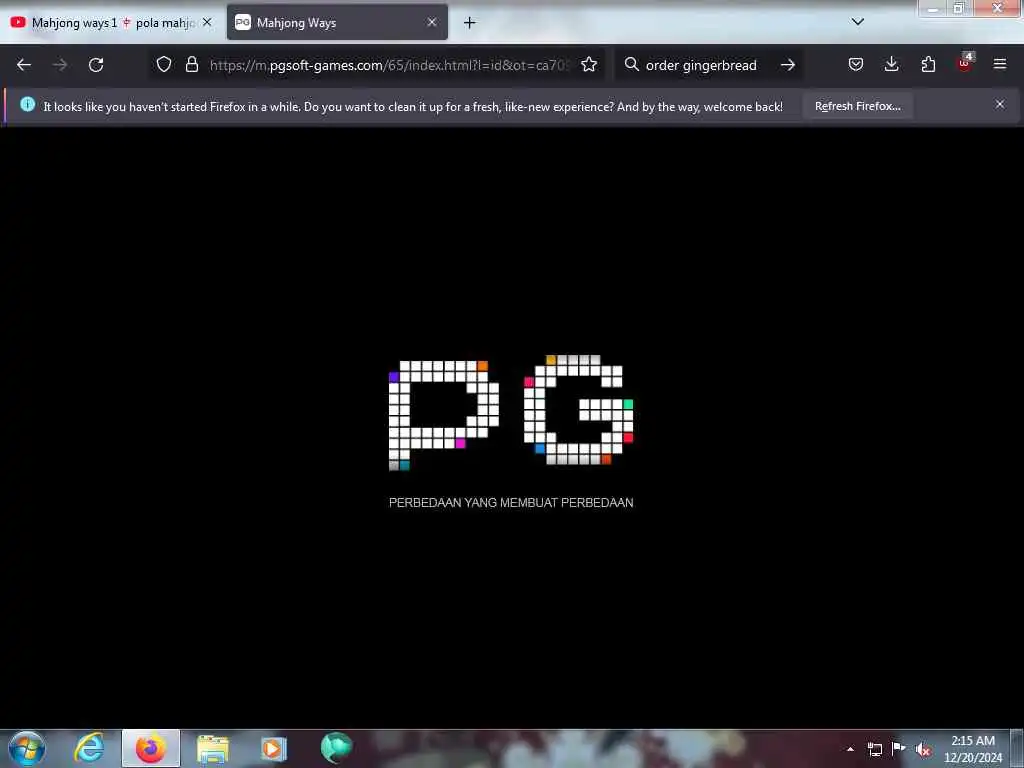Switch to the Mahjong ways 1 YouTube tab

tap(111, 23)
